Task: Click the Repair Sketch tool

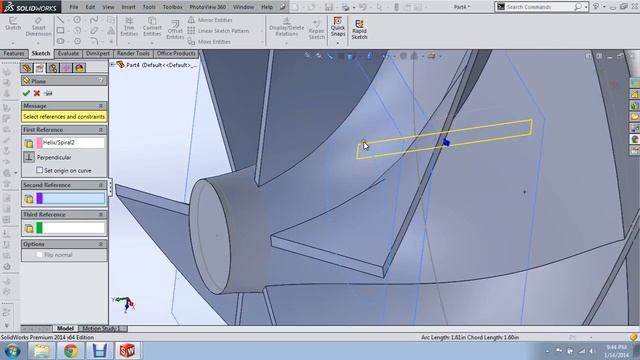Action: tap(316, 29)
